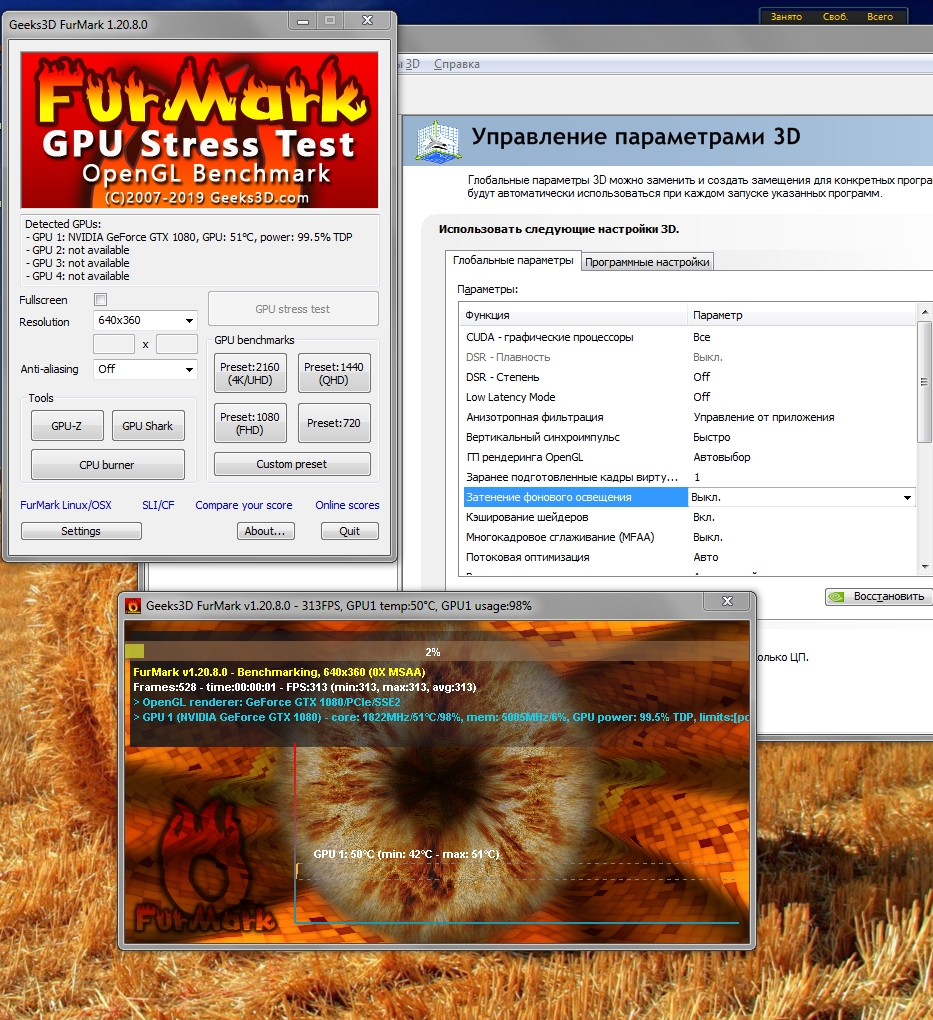This screenshot has height=1020, width=933.
Task: Select Заранее подготовленные кадры row
Action: (x=688, y=477)
